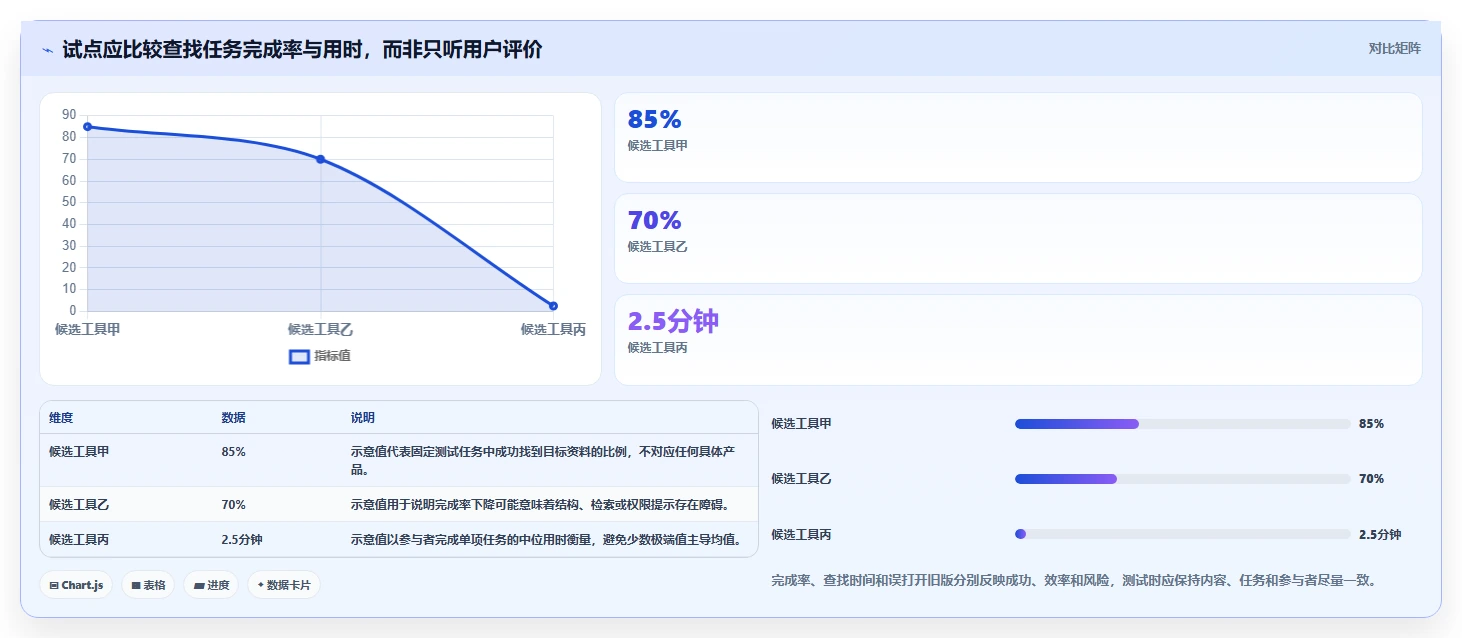Click the table description starting 示意值以参与者完成单项任务

click(546, 540)
